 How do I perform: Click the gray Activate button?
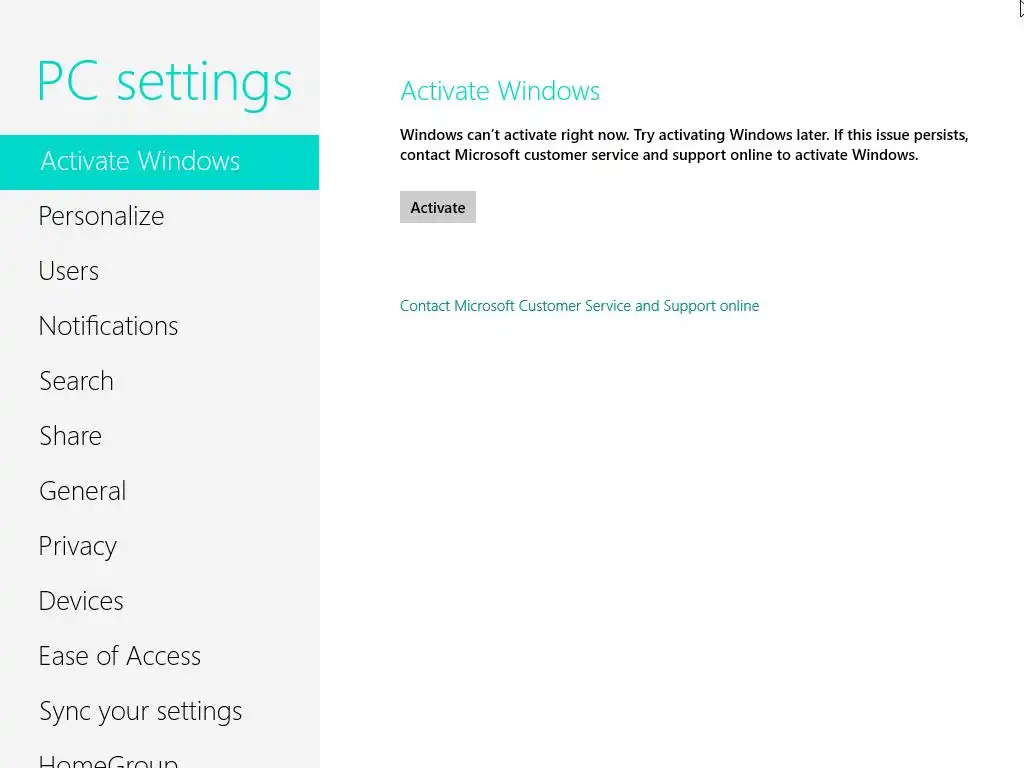tap(438, 207)
